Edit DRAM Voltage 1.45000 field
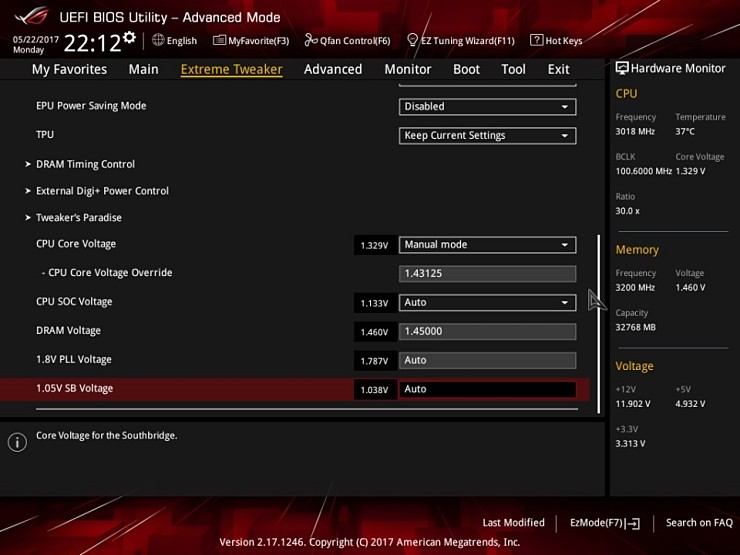This screenshot has height=555, width=740. [x=487, y=331]
